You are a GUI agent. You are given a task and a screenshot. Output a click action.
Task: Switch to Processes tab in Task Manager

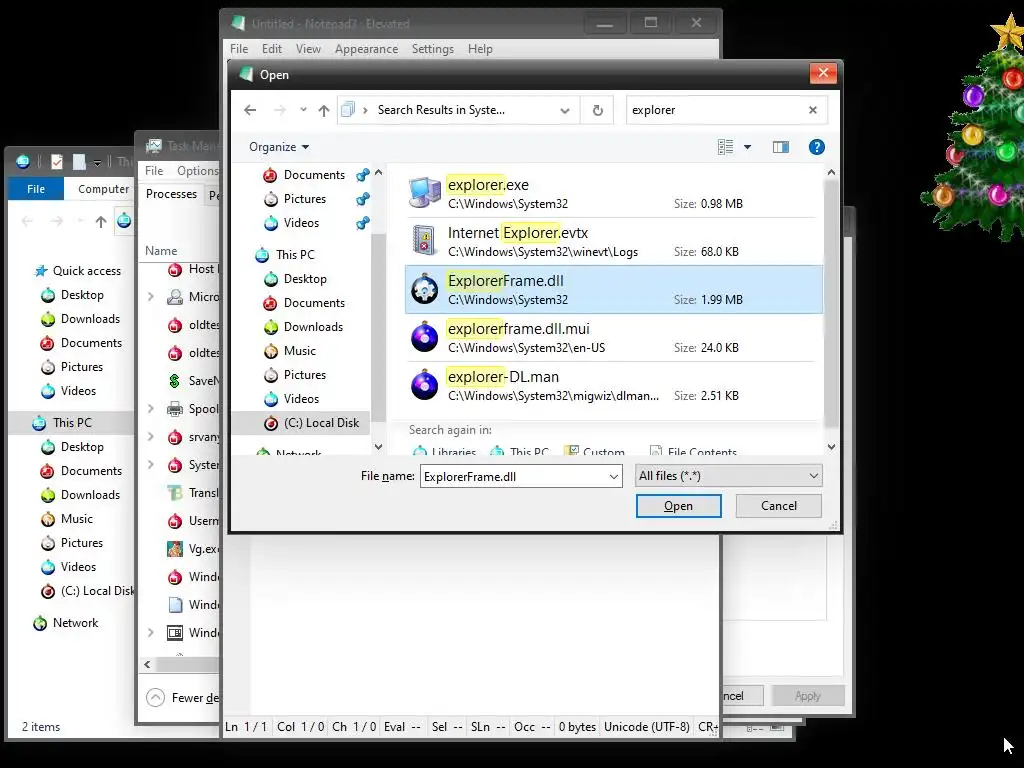[x=171, y=194]
